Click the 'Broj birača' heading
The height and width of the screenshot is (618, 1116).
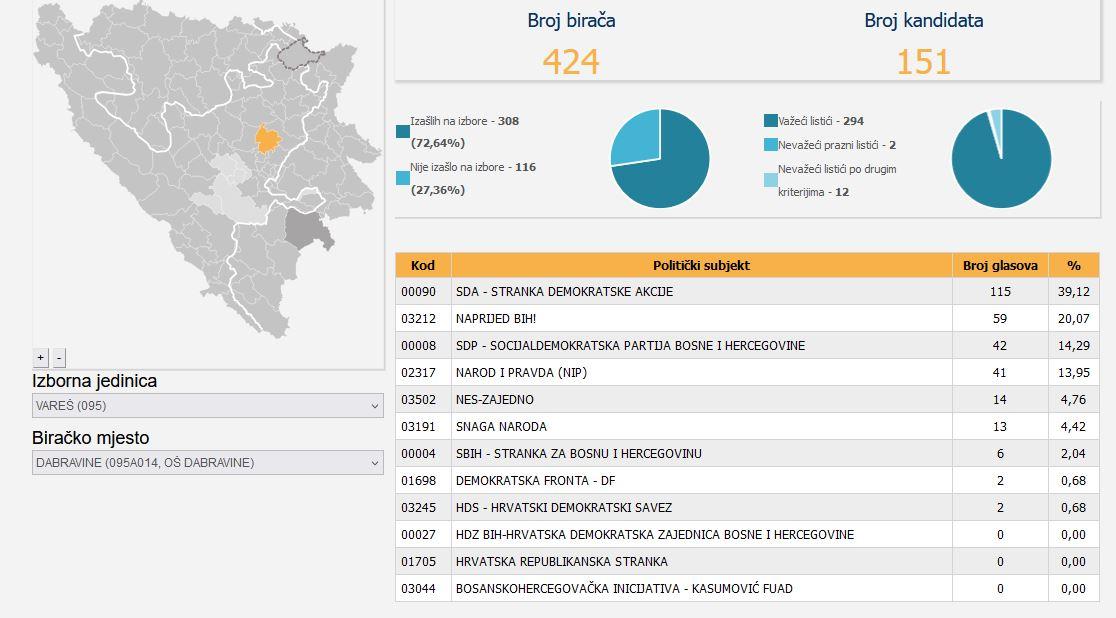(x=572, y=21)
